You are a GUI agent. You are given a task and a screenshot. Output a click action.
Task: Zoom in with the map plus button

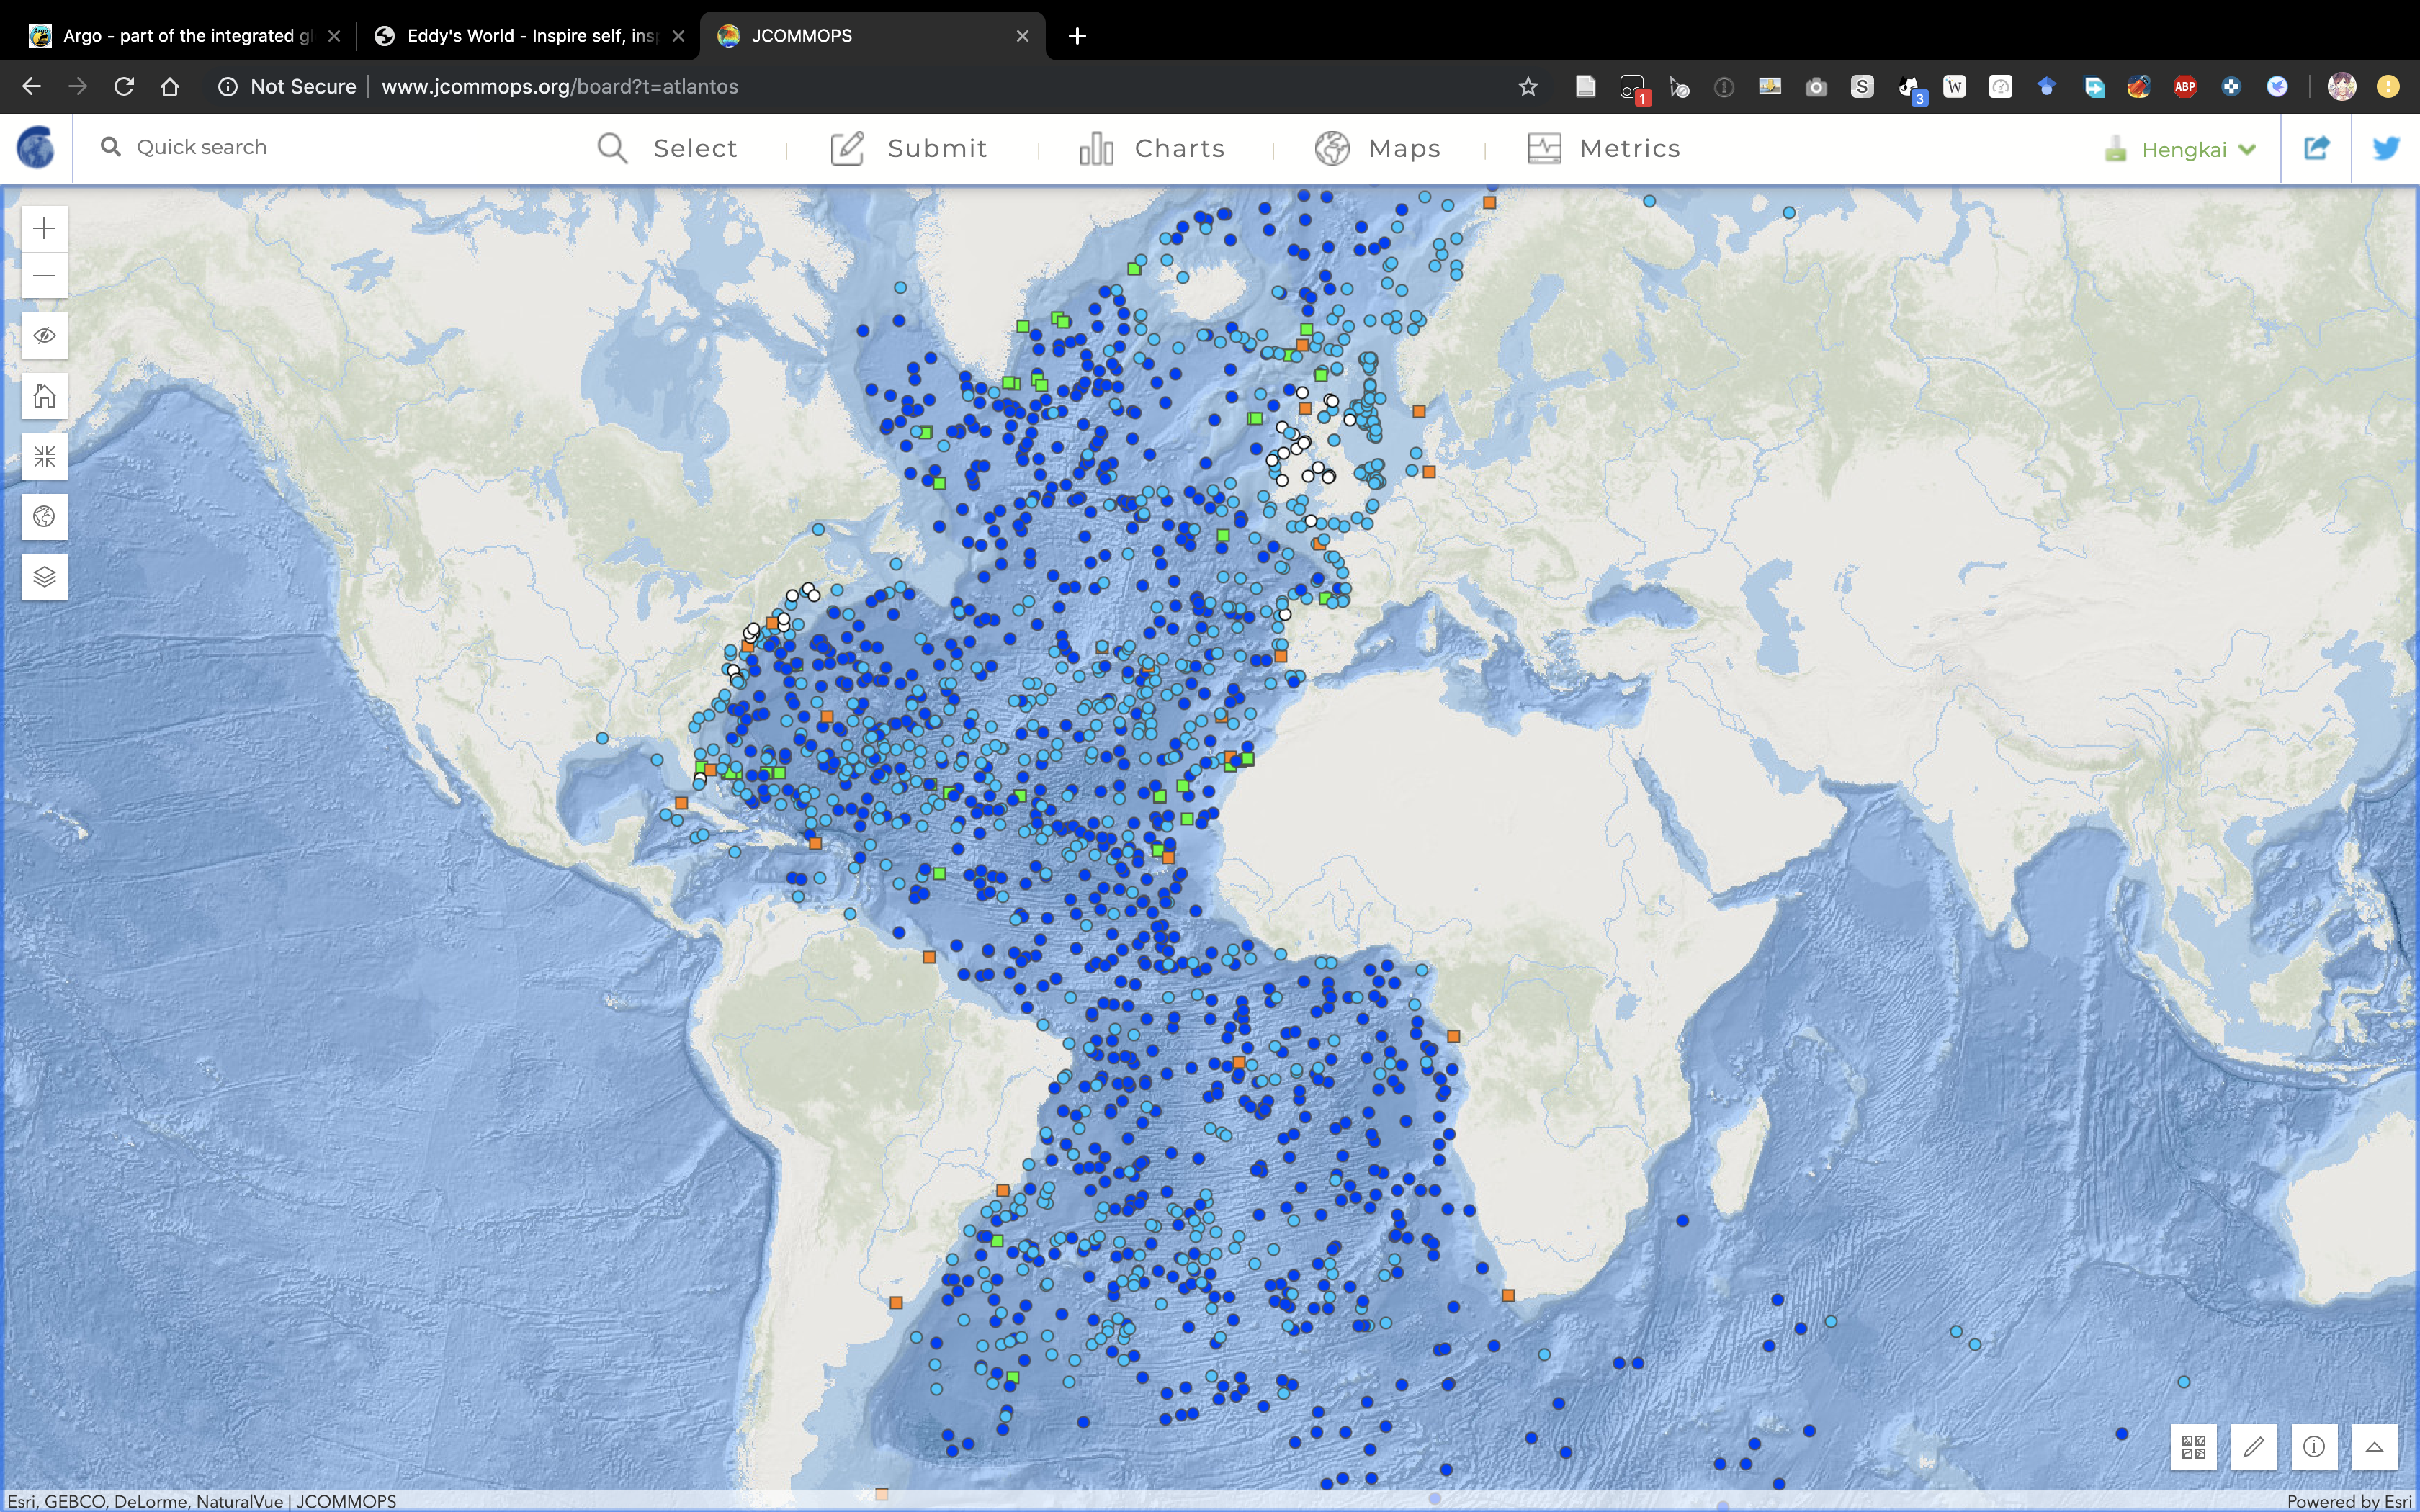(44, 229)
